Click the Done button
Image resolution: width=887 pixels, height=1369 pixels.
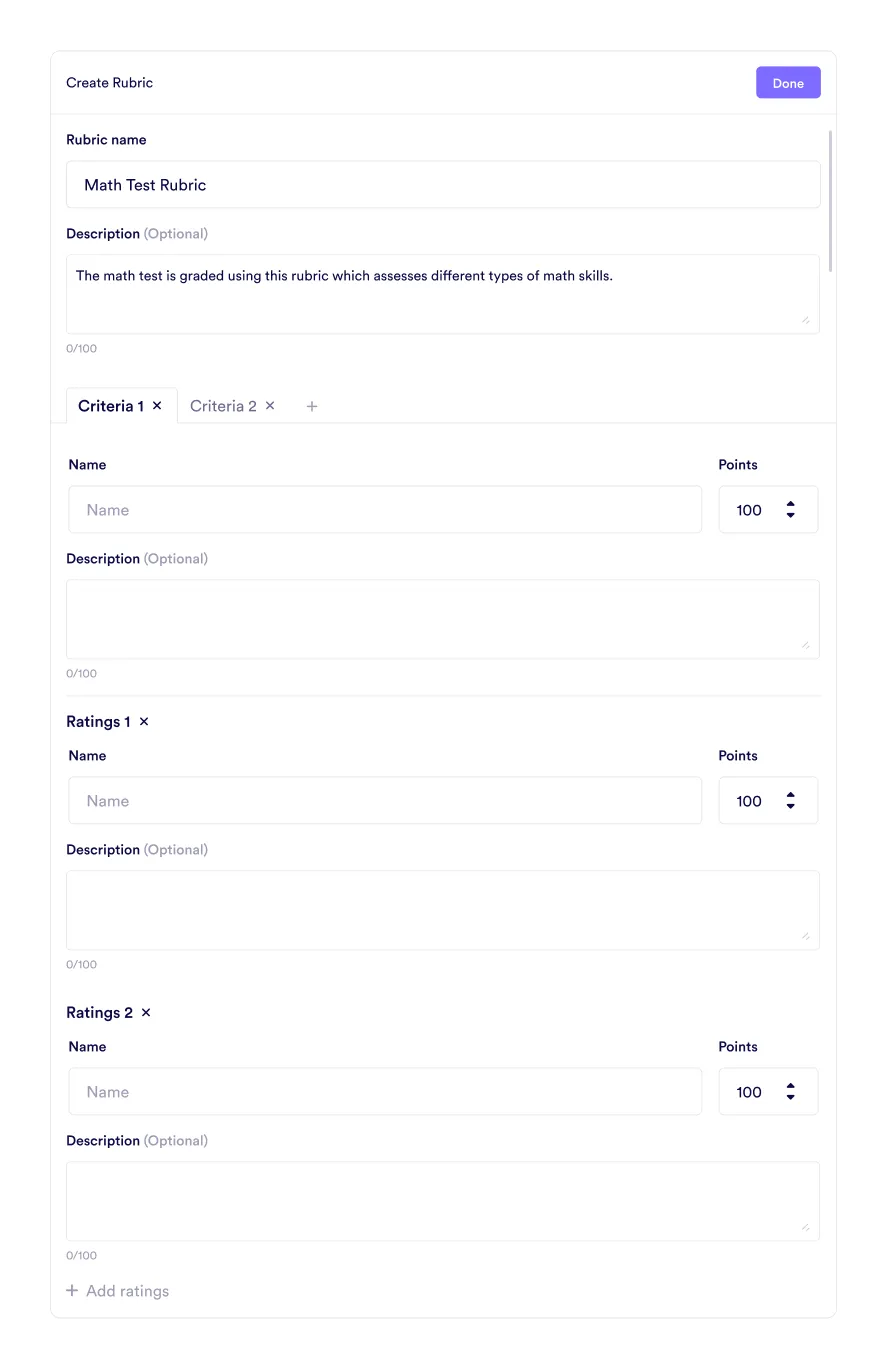[x=788, y=82]
